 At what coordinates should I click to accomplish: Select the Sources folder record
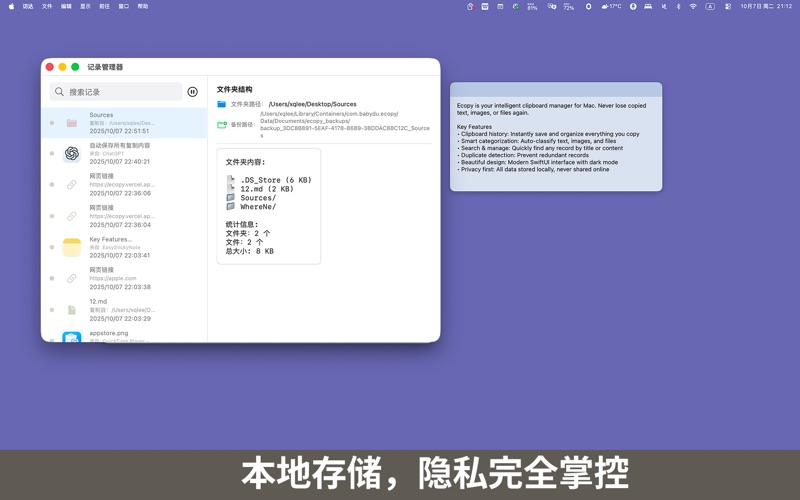coord(124,123)
